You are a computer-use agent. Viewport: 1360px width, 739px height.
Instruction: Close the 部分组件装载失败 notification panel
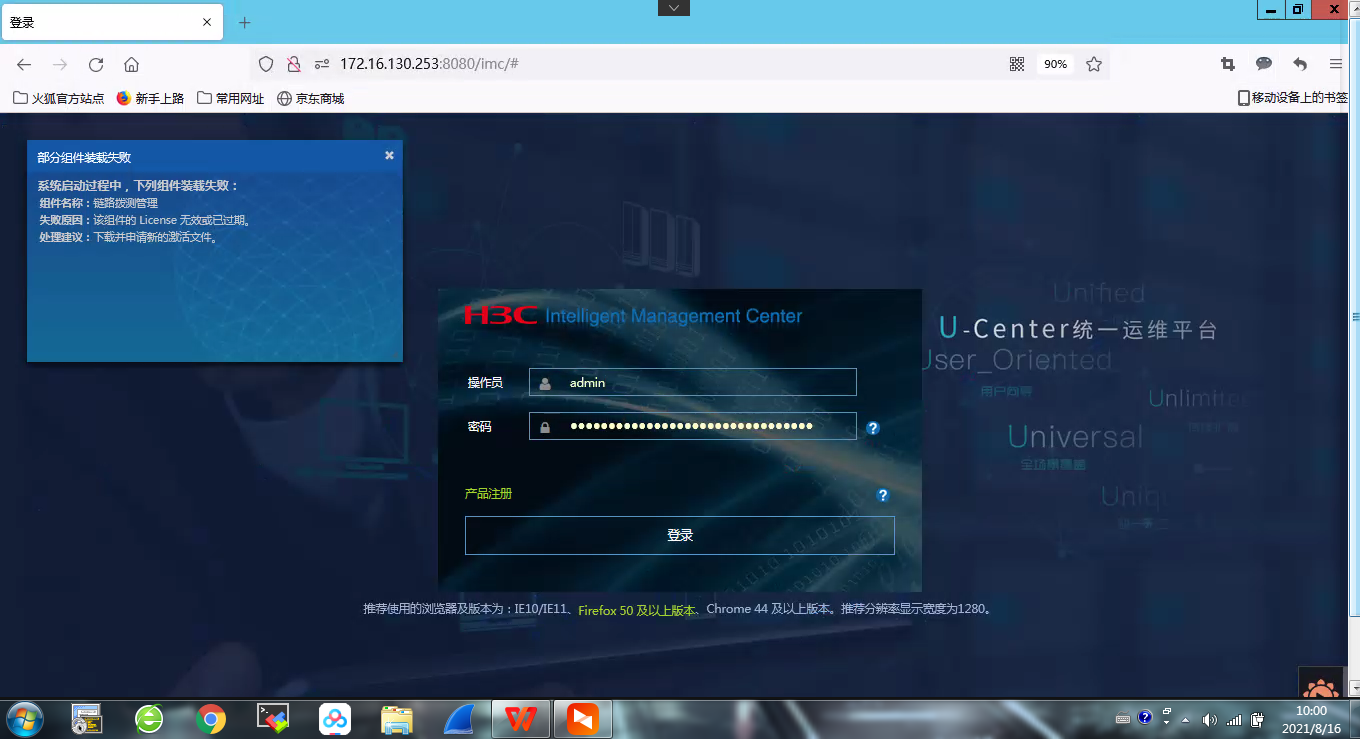pyautogui.click(x=389, y=155)
